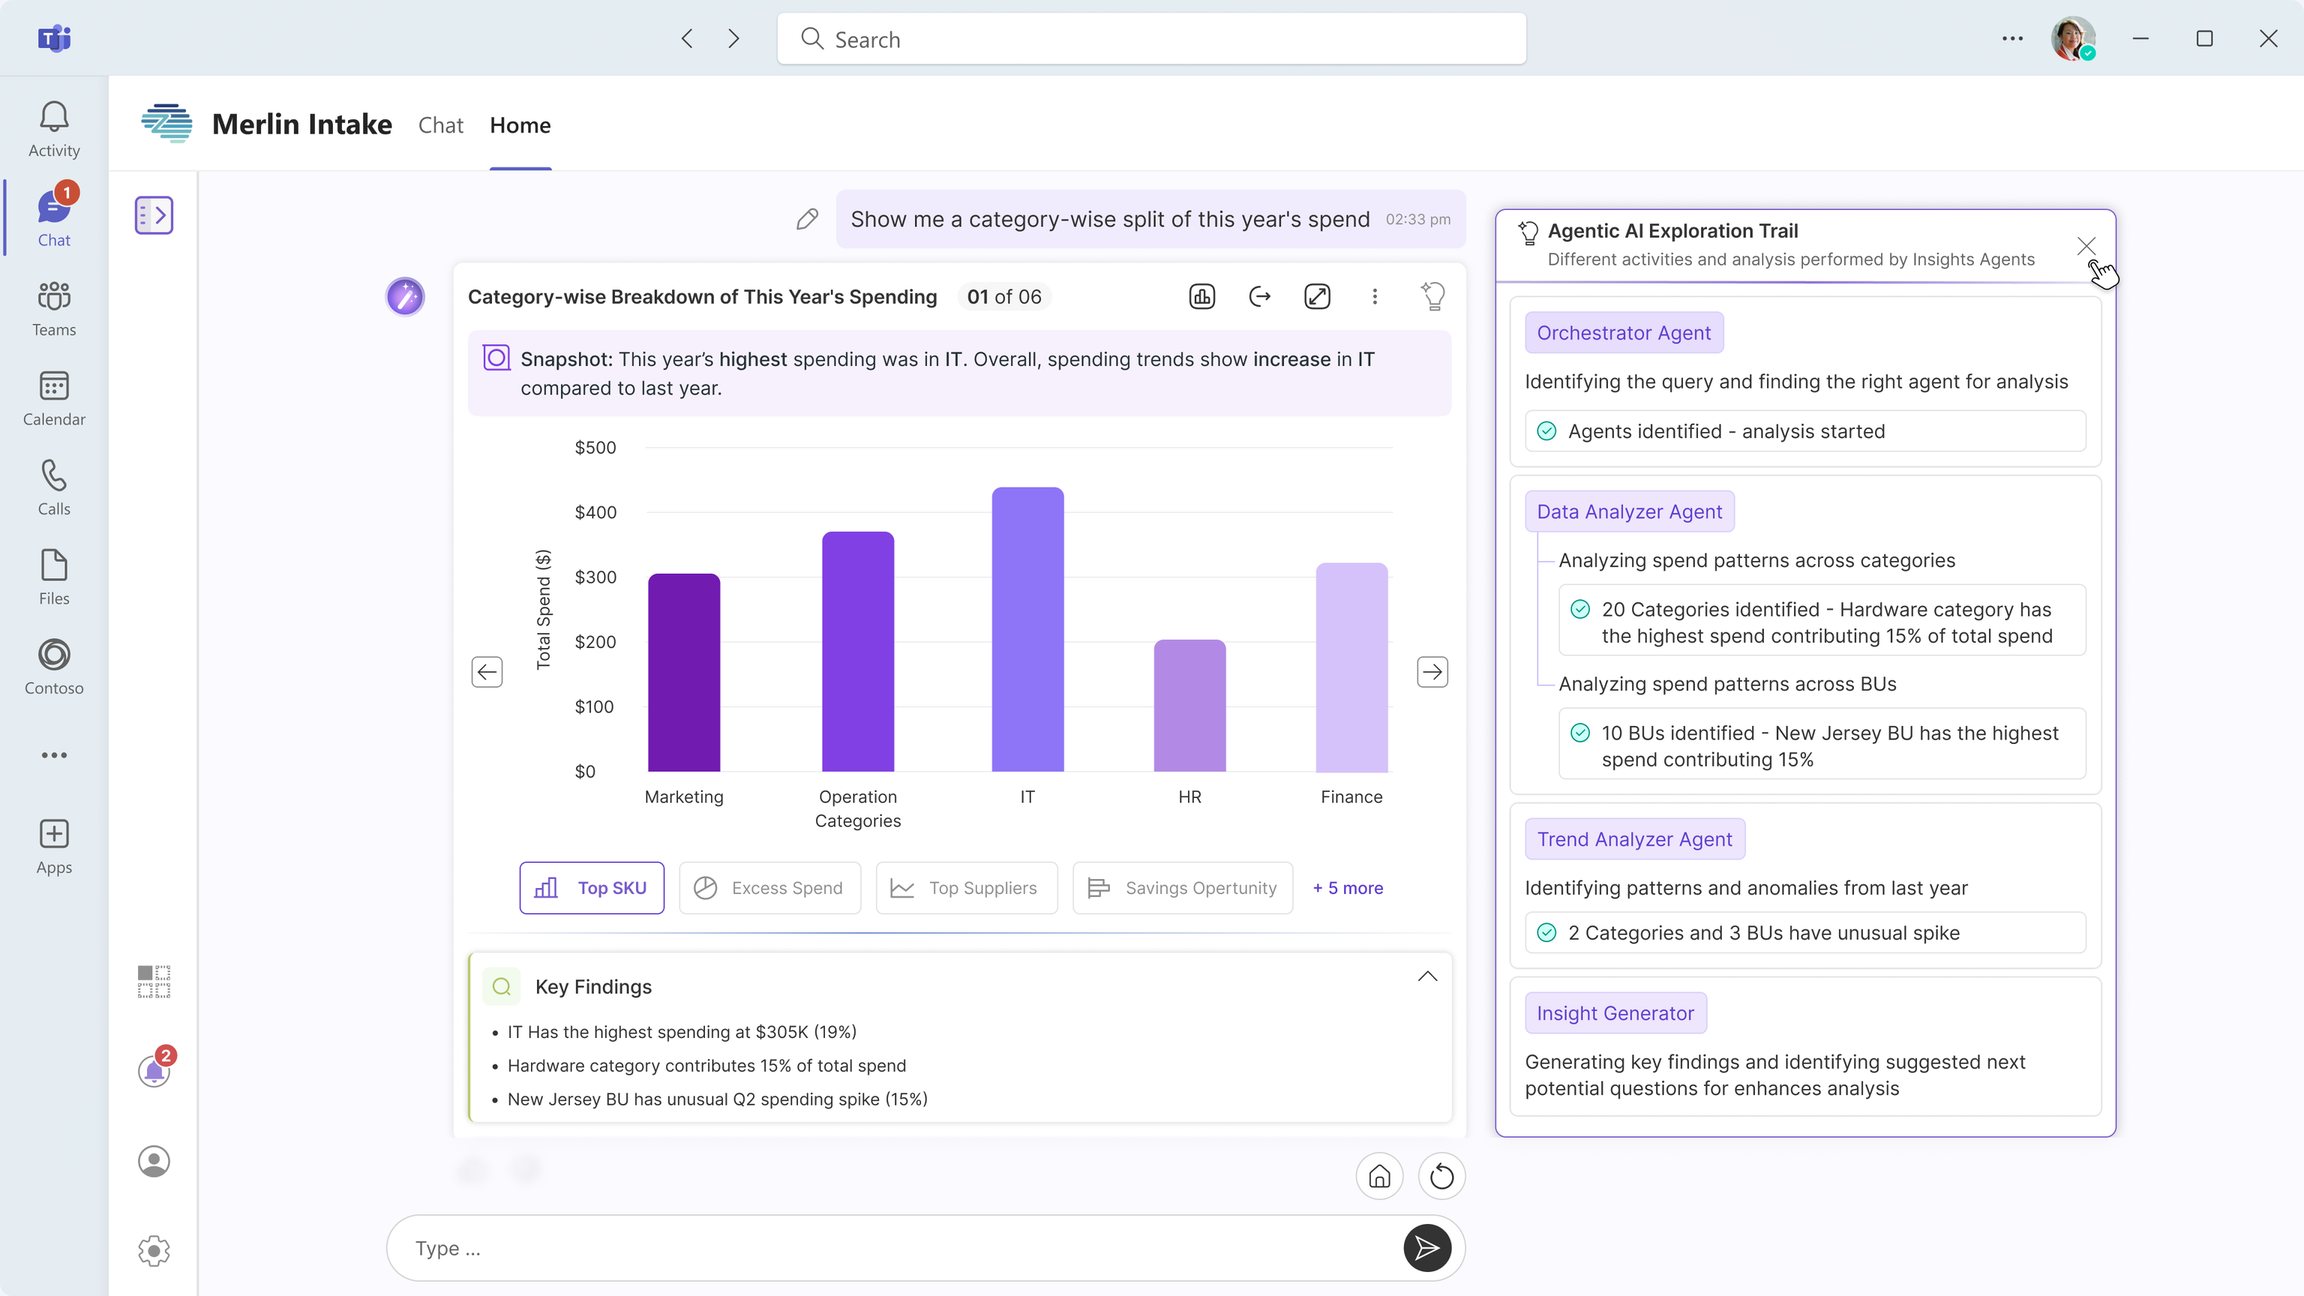Screen dimensions: 2304x1296
Task: Open Files in the sidebar
Action: pos(54,577)
